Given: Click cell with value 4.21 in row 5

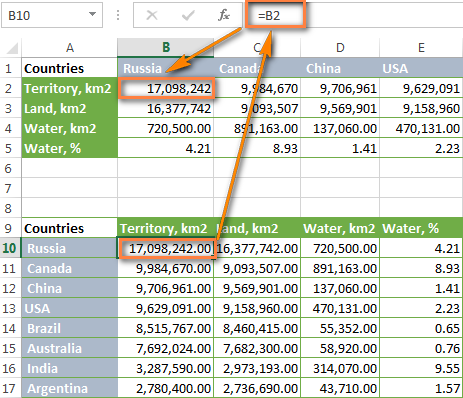Looking at the screenshot, I should [x=166, y=148].
